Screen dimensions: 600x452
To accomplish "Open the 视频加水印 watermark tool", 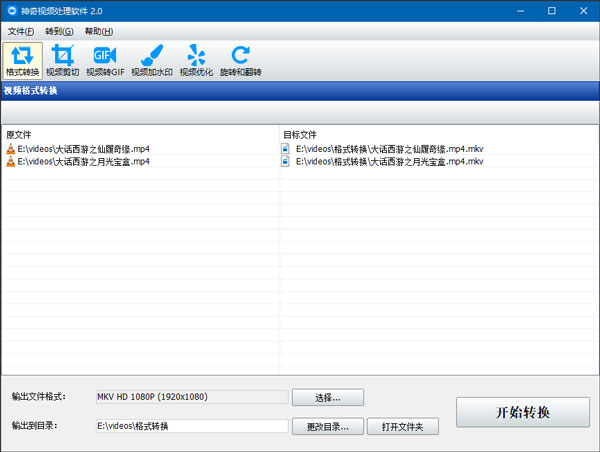I will [x=152, y=60].
